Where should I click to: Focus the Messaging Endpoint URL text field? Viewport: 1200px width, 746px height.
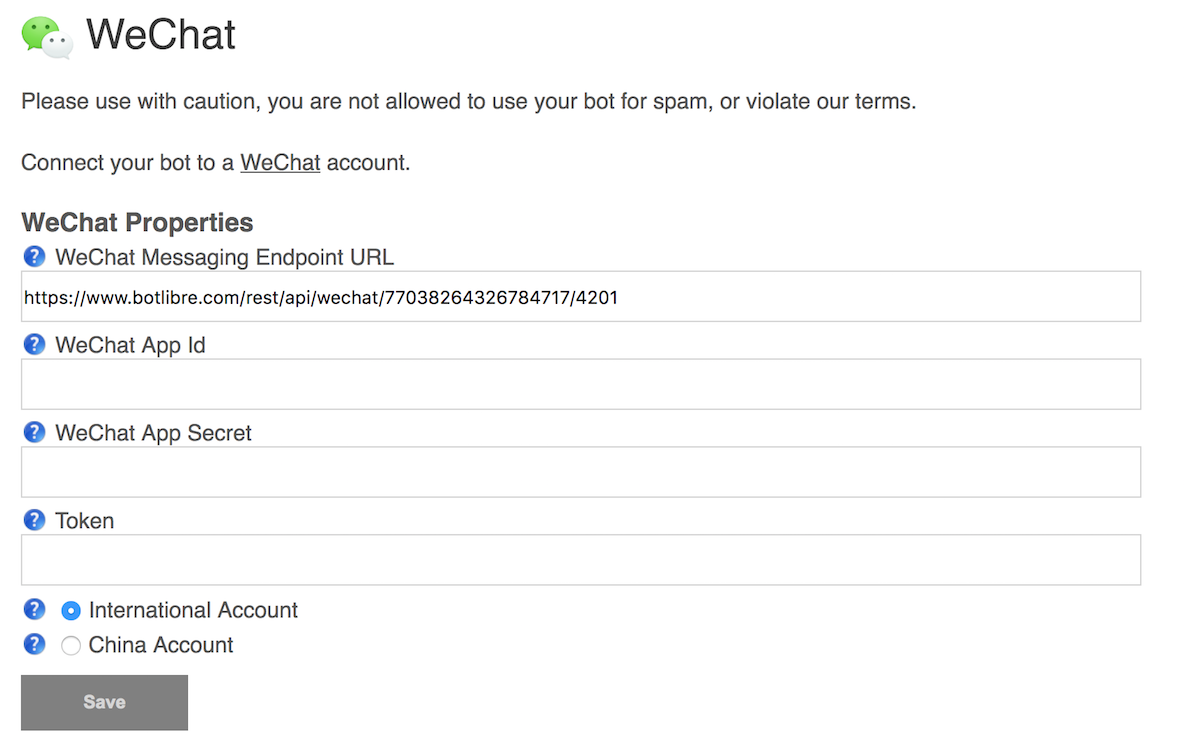tap(580, 297)
